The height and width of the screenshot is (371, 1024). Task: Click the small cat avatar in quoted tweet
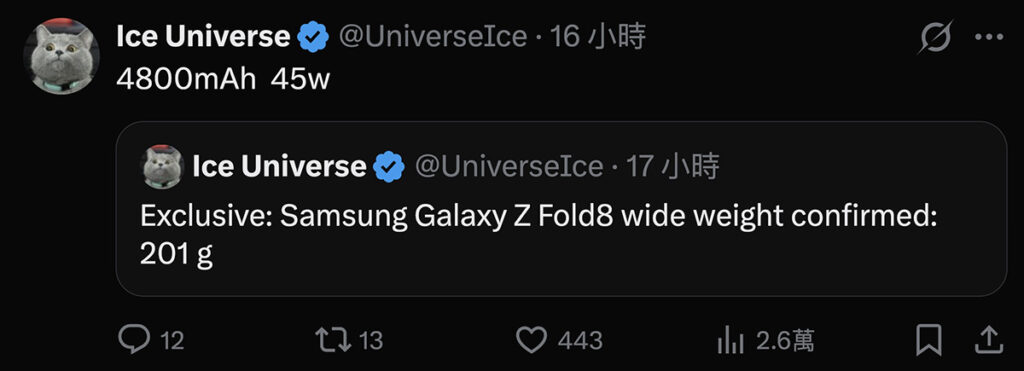click(x=163, y=167)
